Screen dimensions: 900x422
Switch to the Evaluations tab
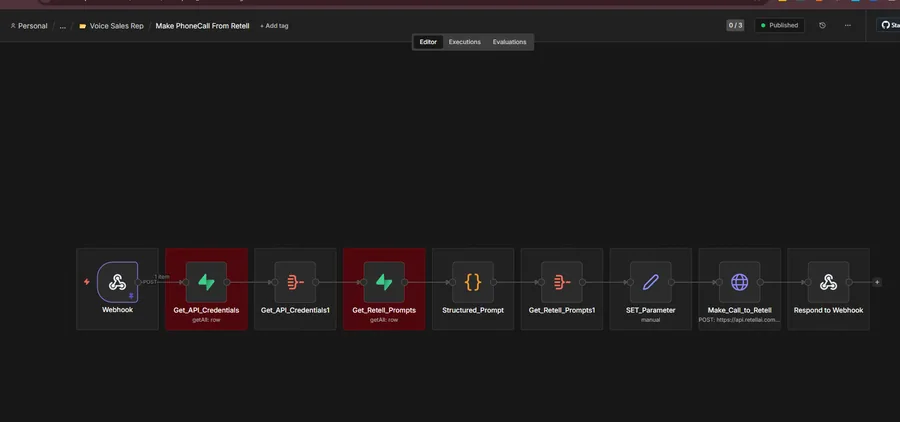click(509, 42)
